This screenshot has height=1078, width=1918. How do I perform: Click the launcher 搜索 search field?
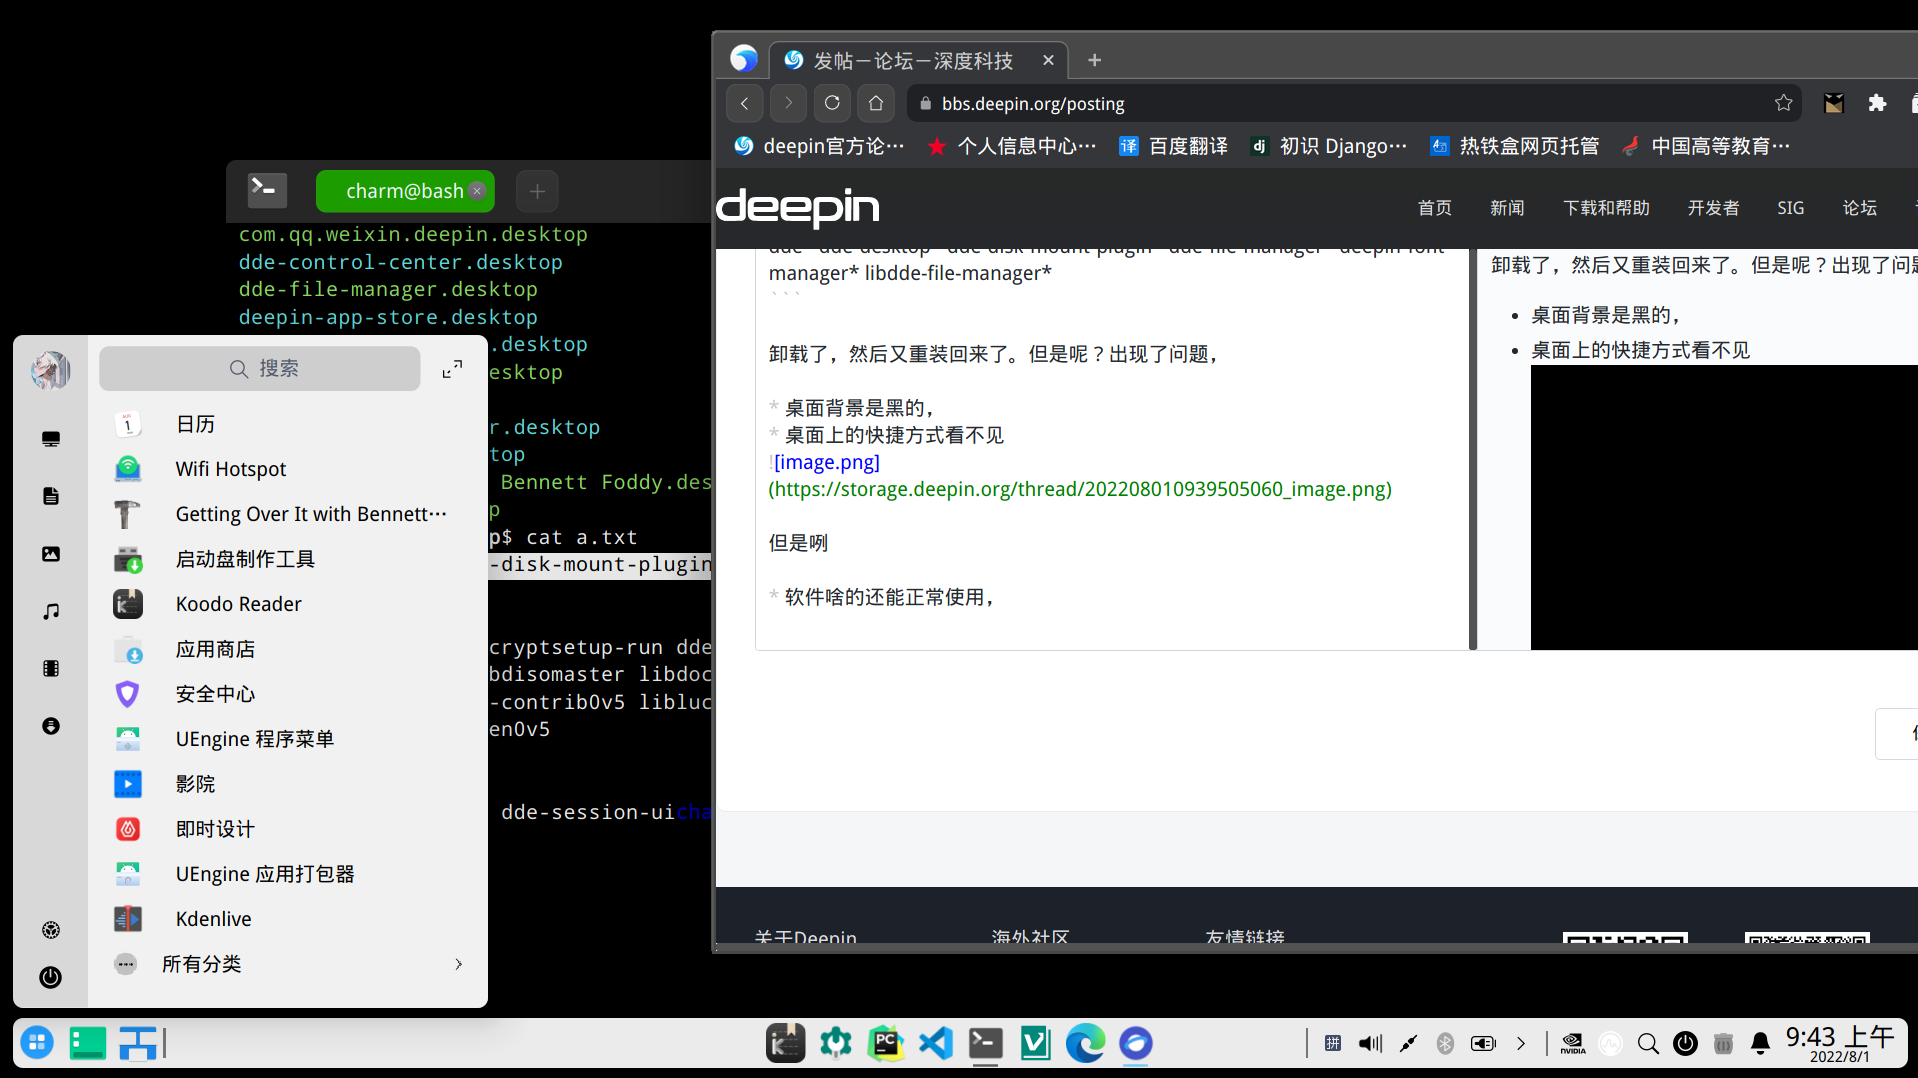click(x=260, y=369)
